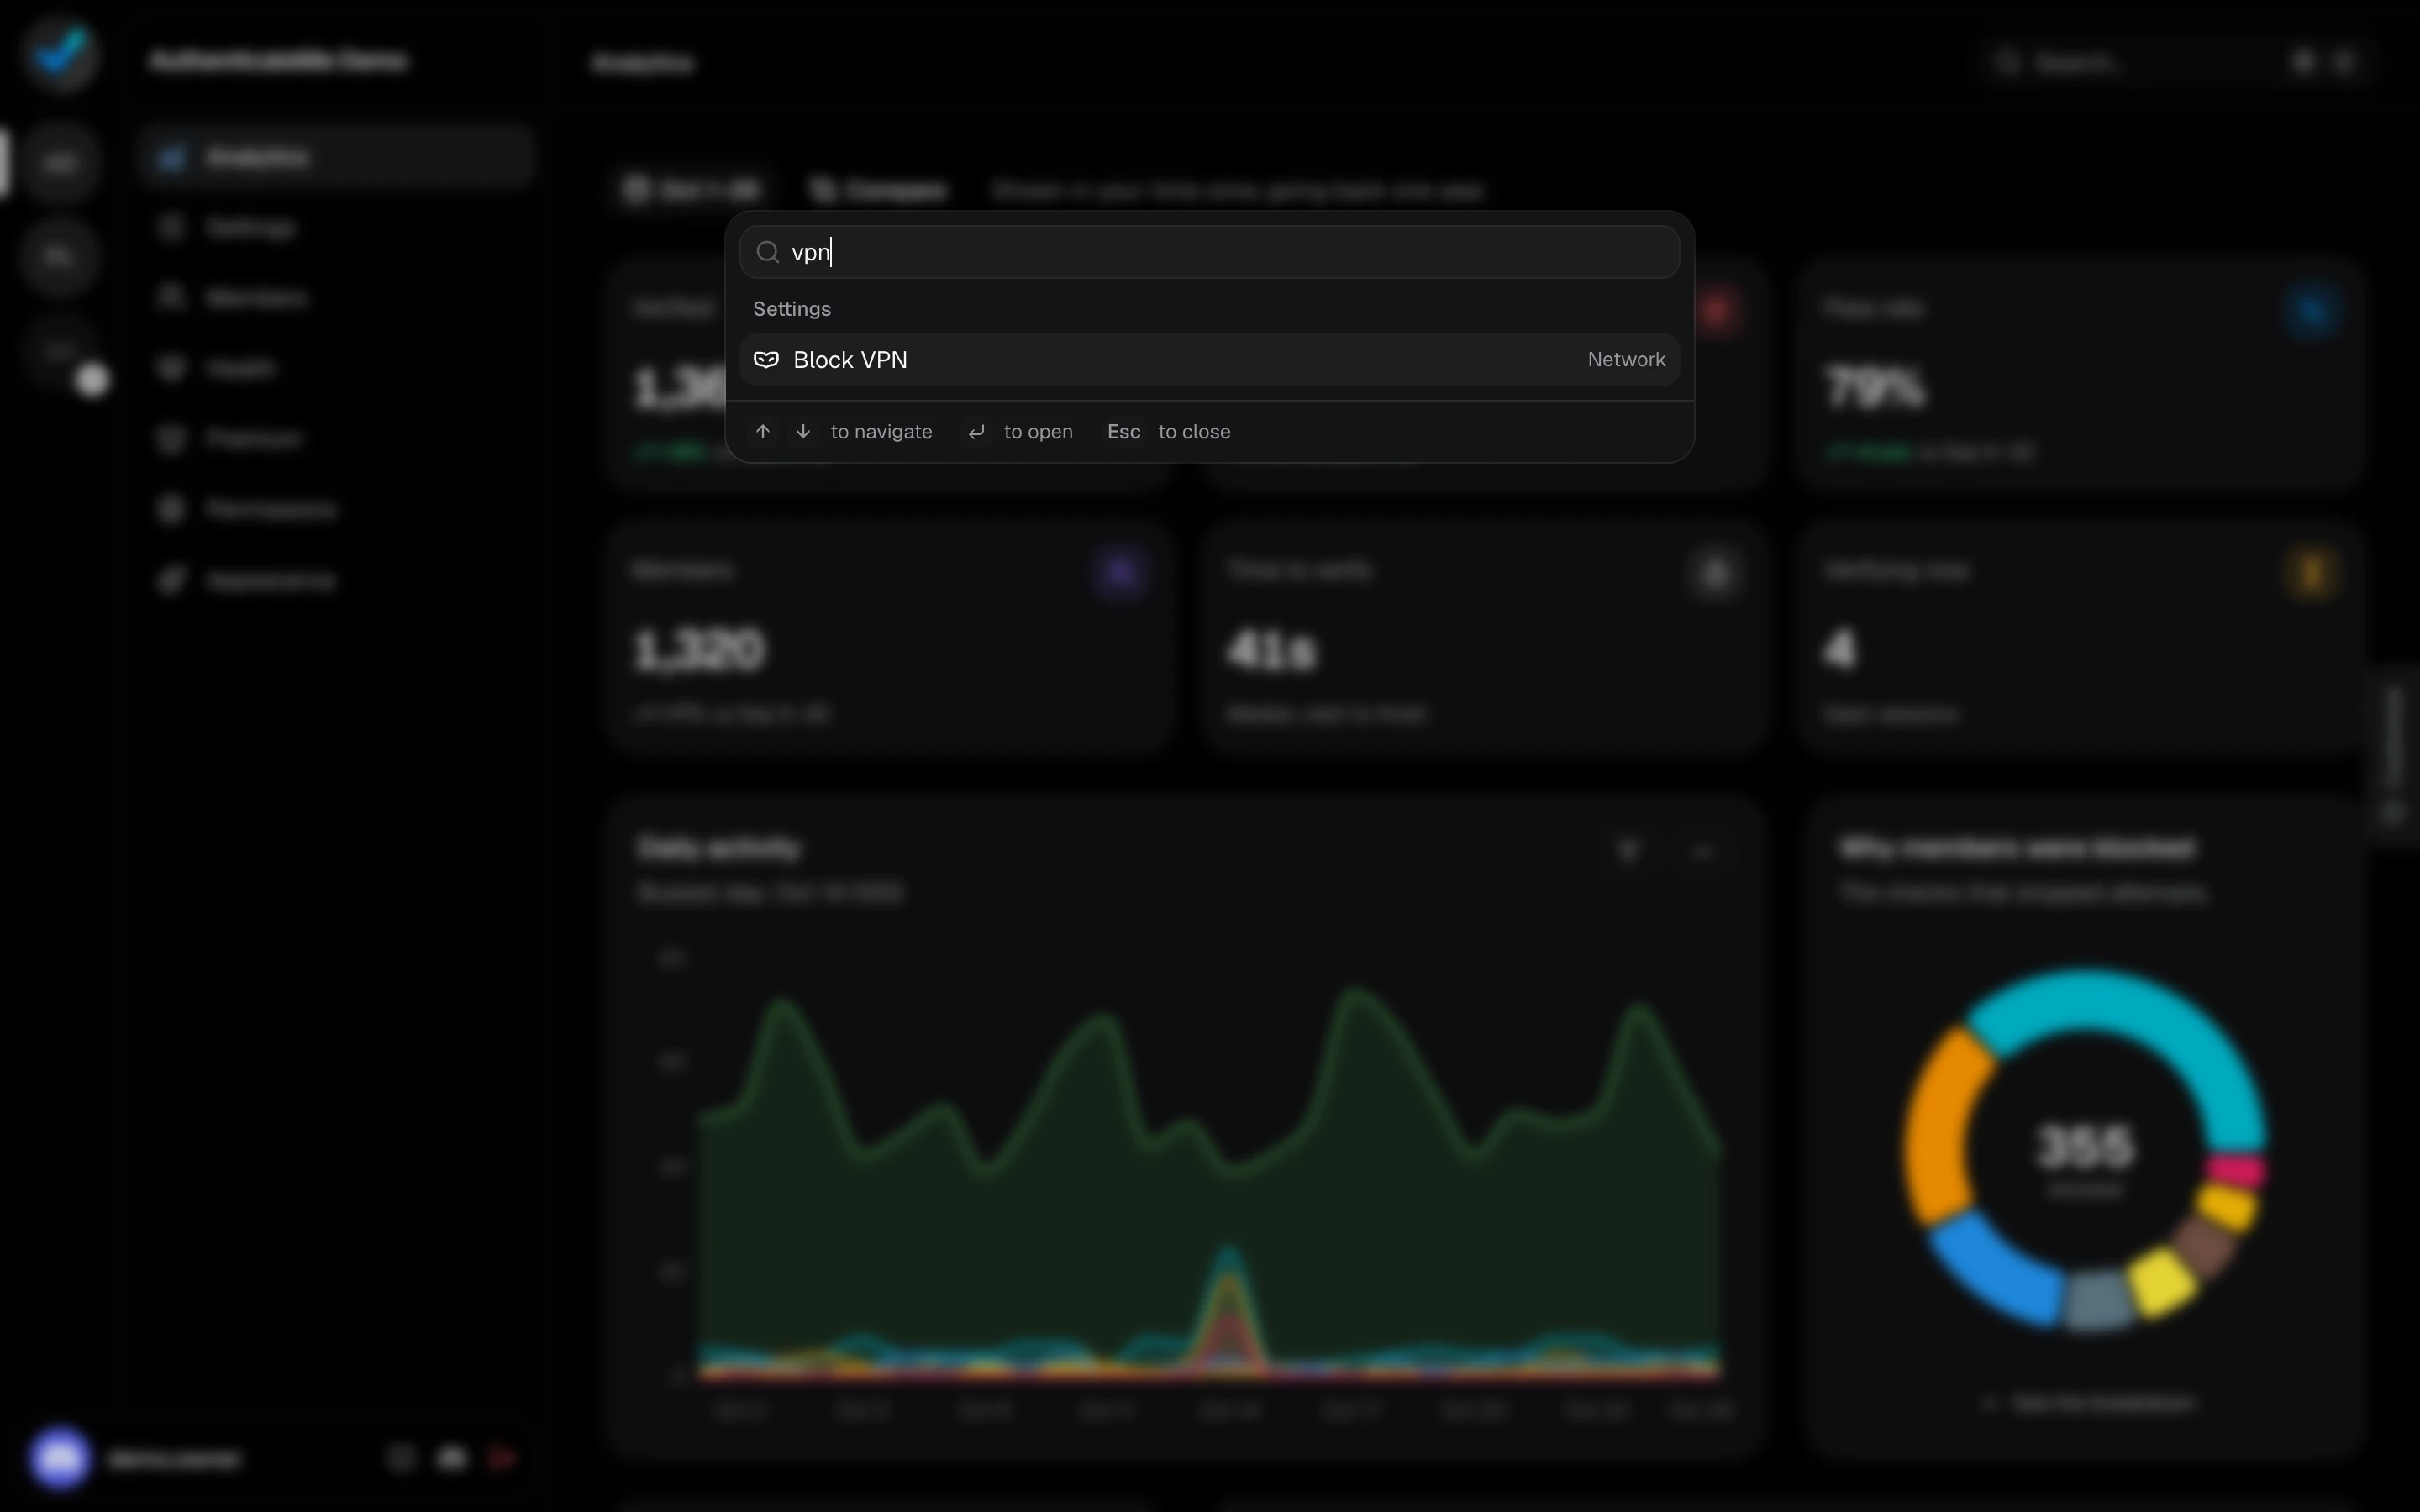Click the "Network" label on the result row

coord(1626,360)
